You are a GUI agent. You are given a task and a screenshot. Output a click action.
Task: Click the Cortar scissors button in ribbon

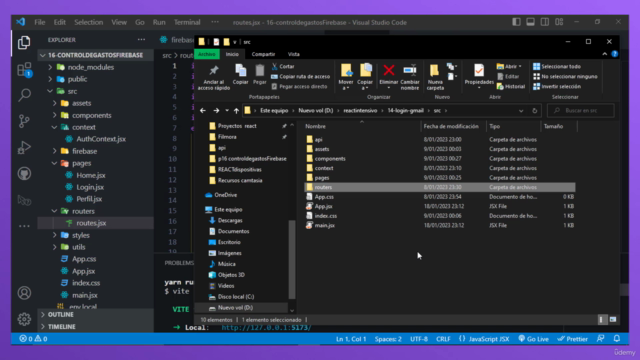pos(282,66)
